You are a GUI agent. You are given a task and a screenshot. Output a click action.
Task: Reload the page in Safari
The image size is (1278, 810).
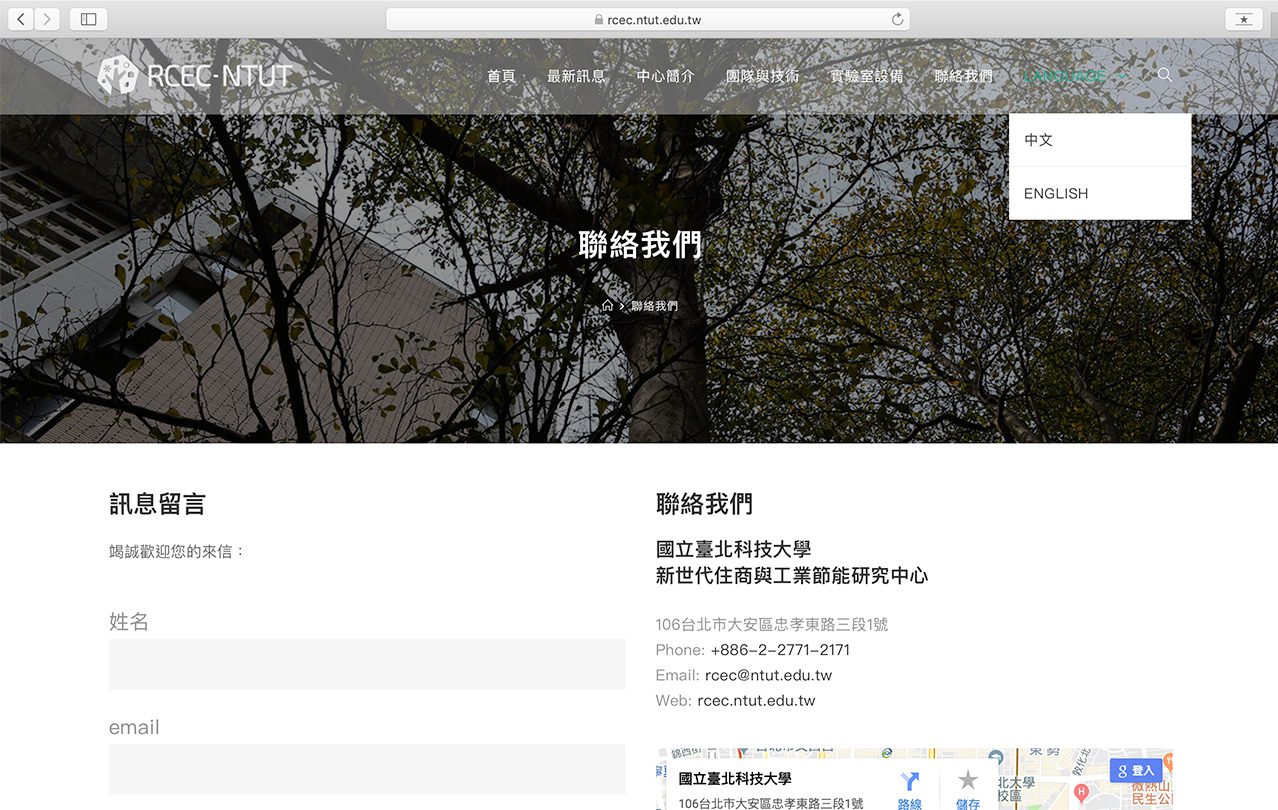tap(897, 19)
